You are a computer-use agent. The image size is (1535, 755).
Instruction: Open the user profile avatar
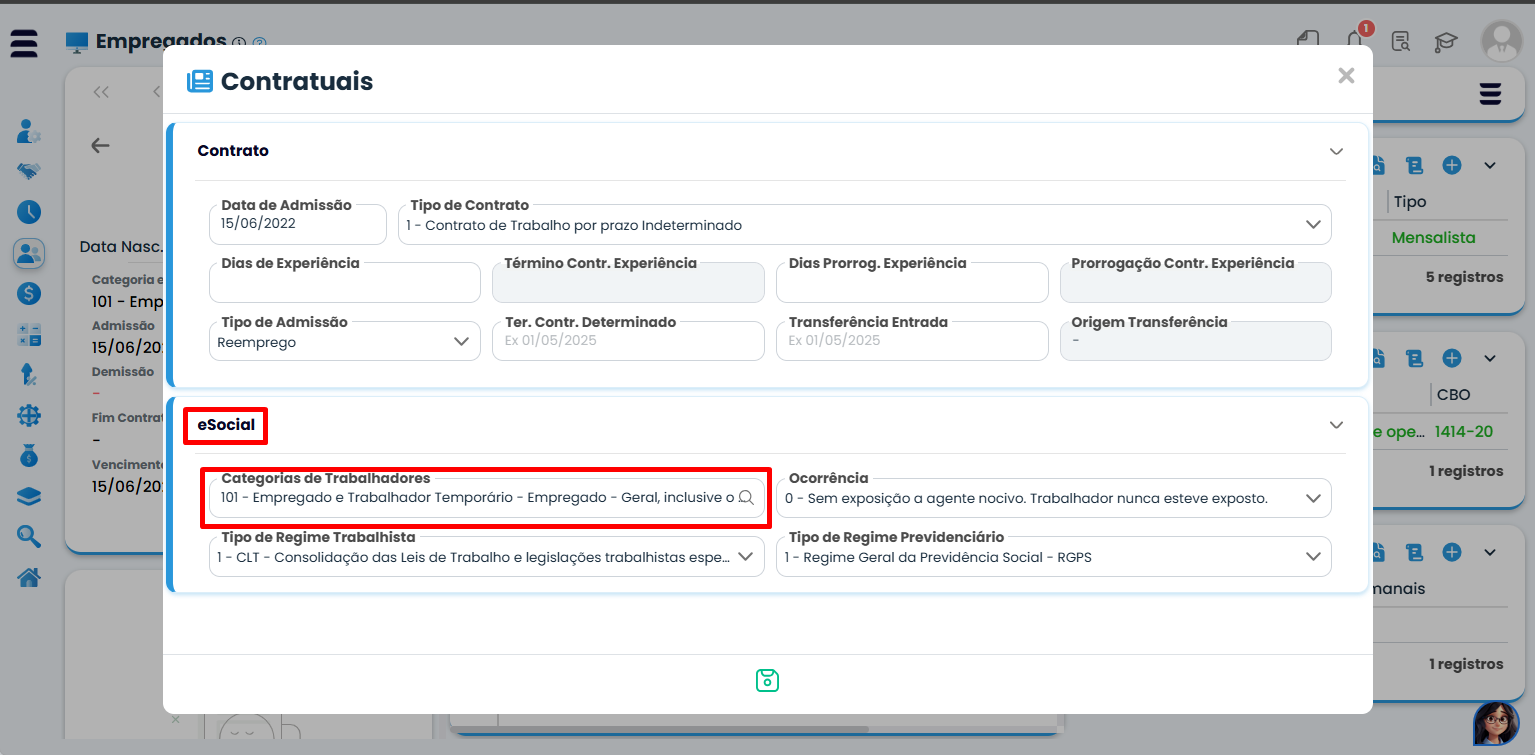pos(1501,41)
